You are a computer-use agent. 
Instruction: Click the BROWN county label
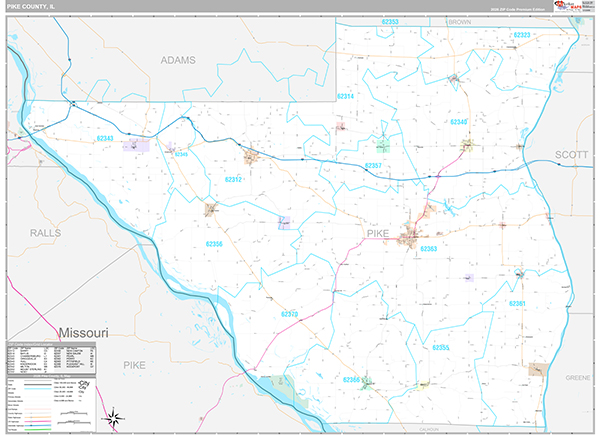[459, 21]
